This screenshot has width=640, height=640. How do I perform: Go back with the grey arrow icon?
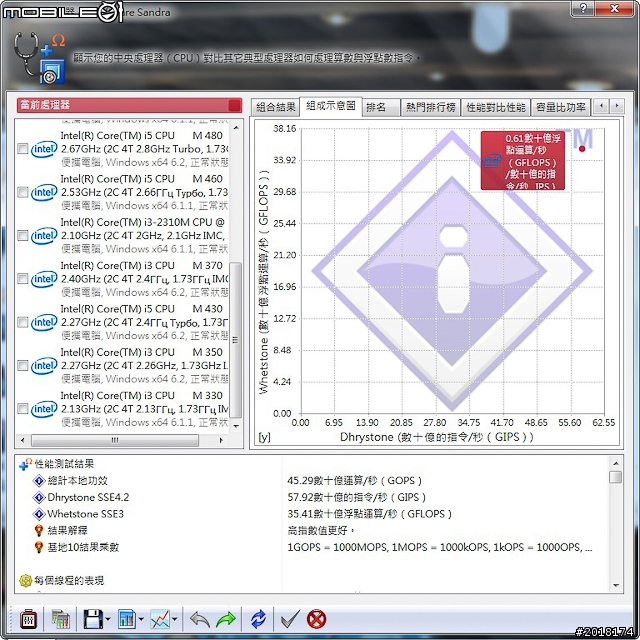point(200,619)
